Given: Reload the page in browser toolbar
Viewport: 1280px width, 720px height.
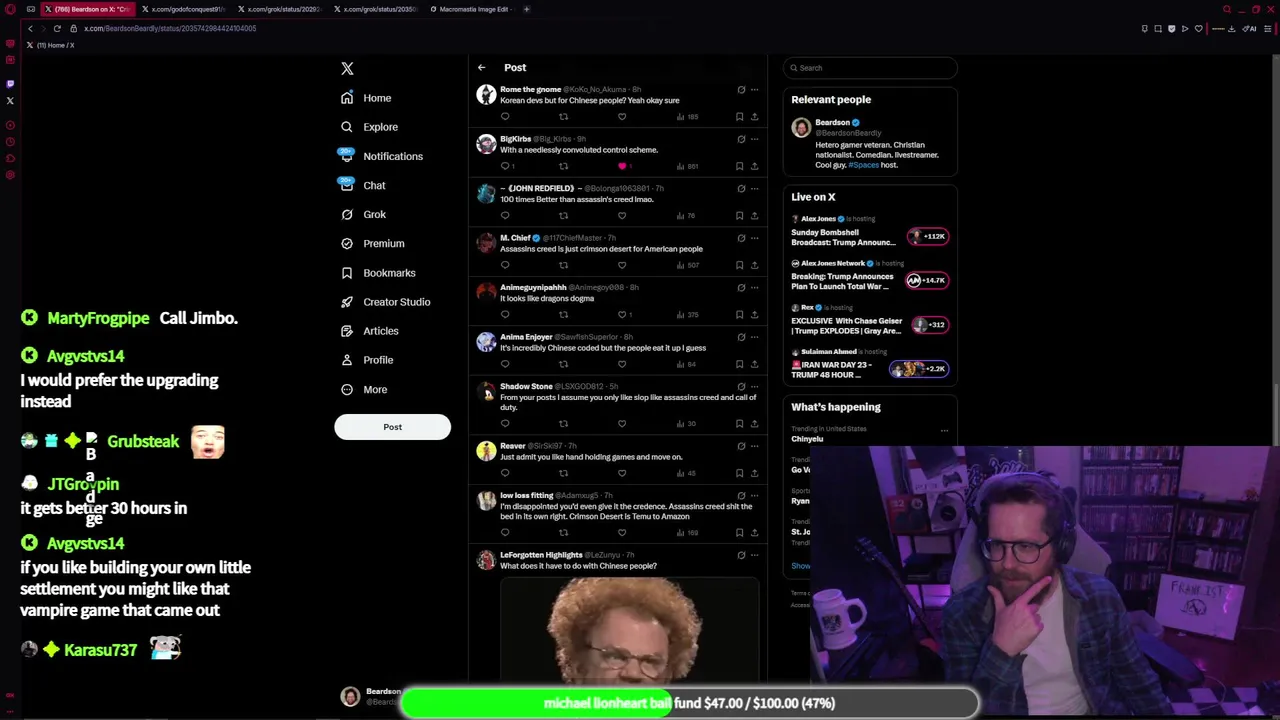Looking at the screenshot, I should [x=57, y=28].
